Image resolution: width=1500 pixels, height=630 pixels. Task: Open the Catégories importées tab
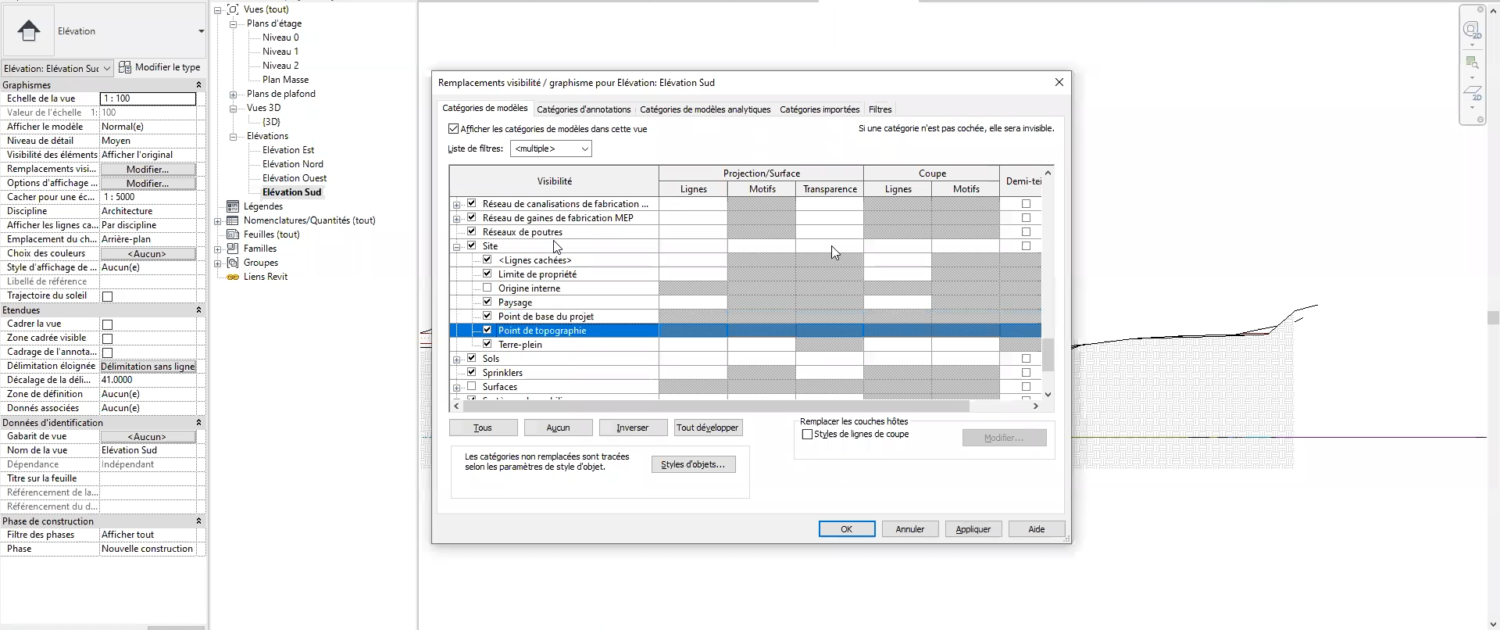(819, 109)
